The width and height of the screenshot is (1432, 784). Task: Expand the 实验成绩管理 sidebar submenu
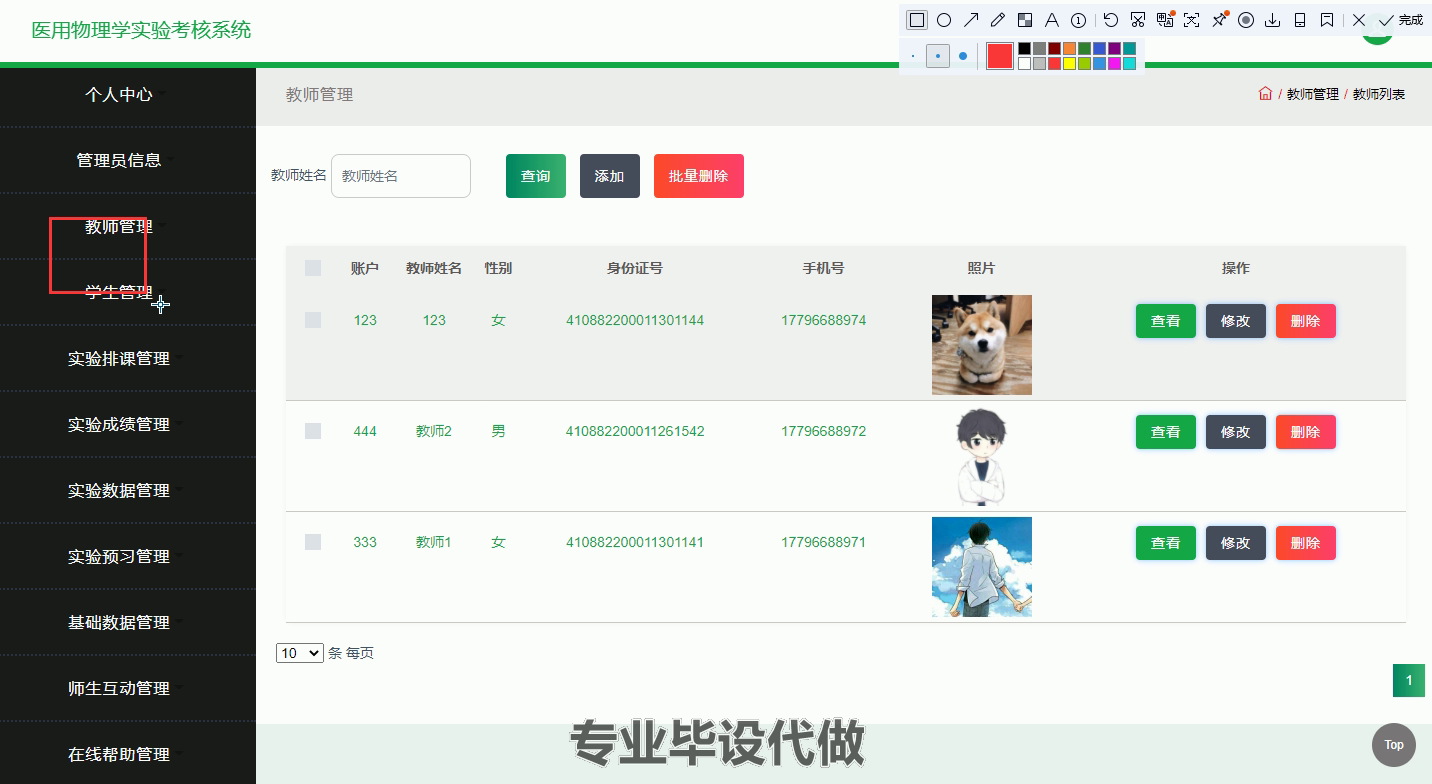(x=119, y=424)
